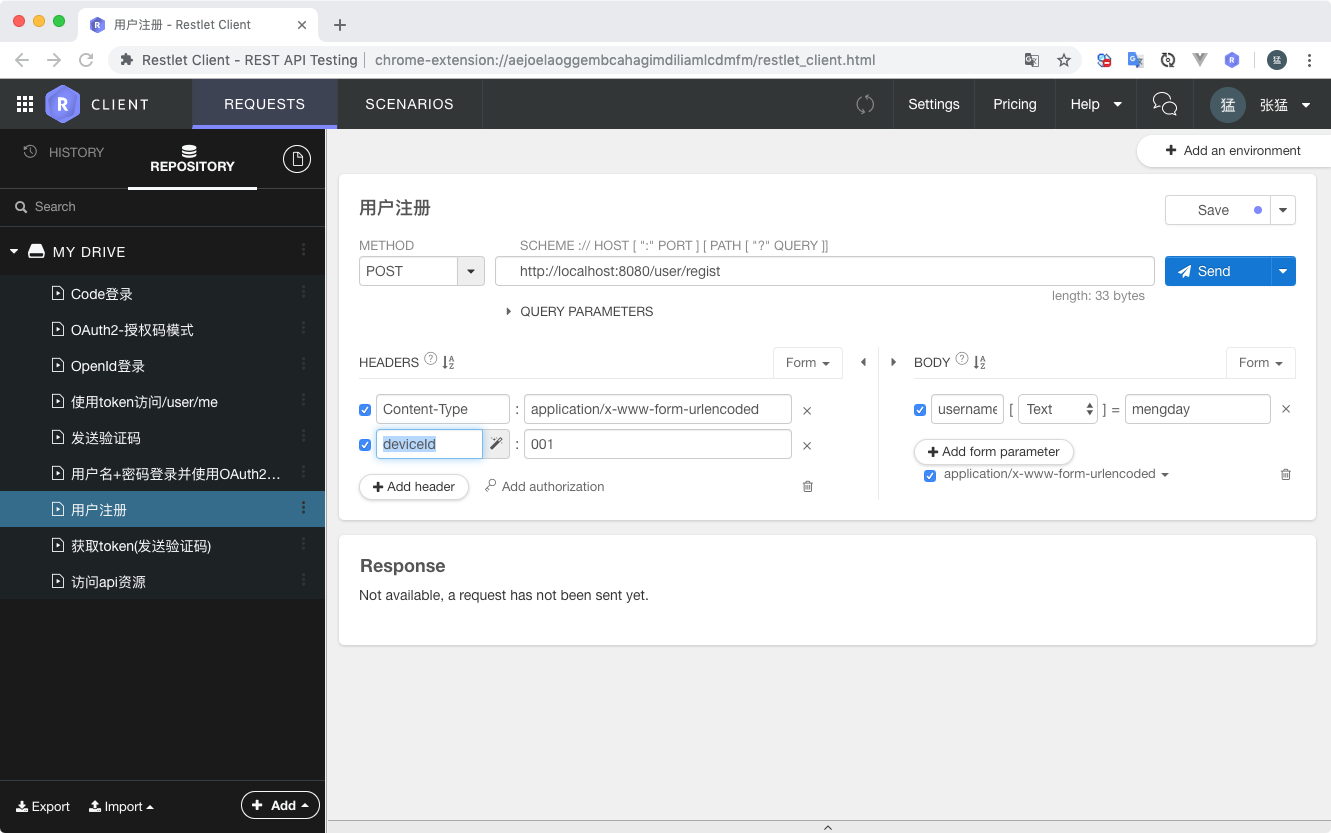Remove the Content-Type header row

[807, 410]
